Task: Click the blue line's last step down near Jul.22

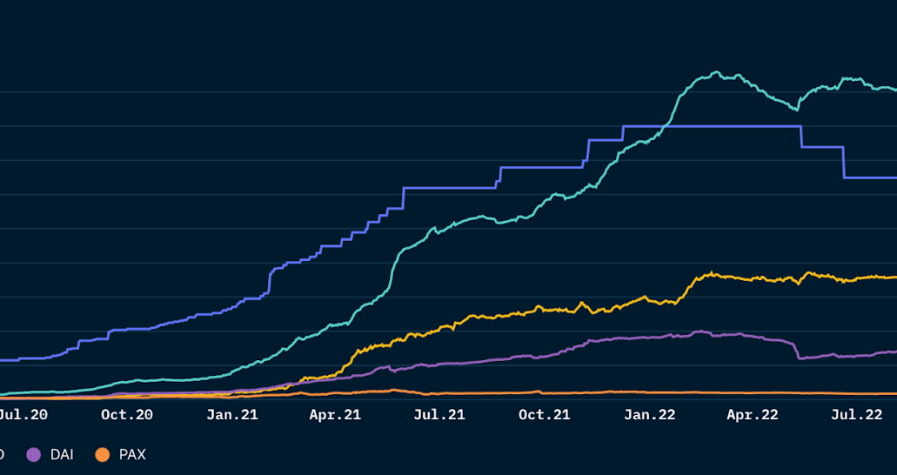Action: point(844,162)
